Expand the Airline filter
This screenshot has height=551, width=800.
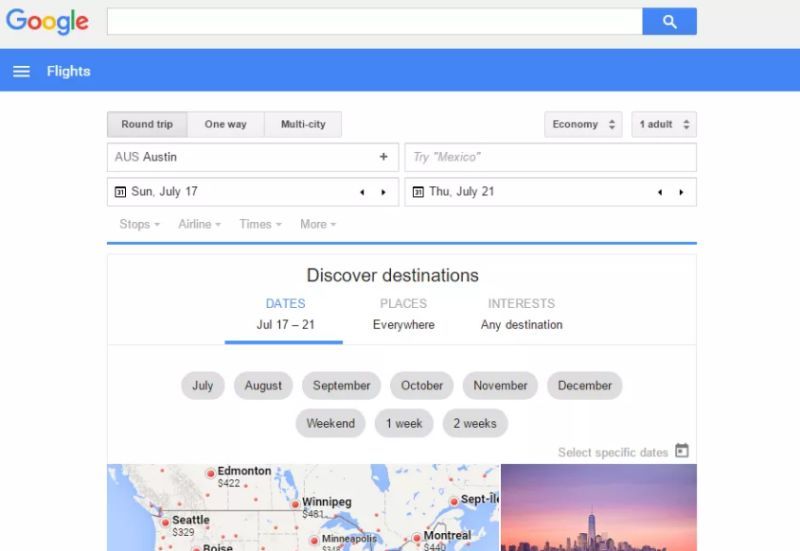199,224
